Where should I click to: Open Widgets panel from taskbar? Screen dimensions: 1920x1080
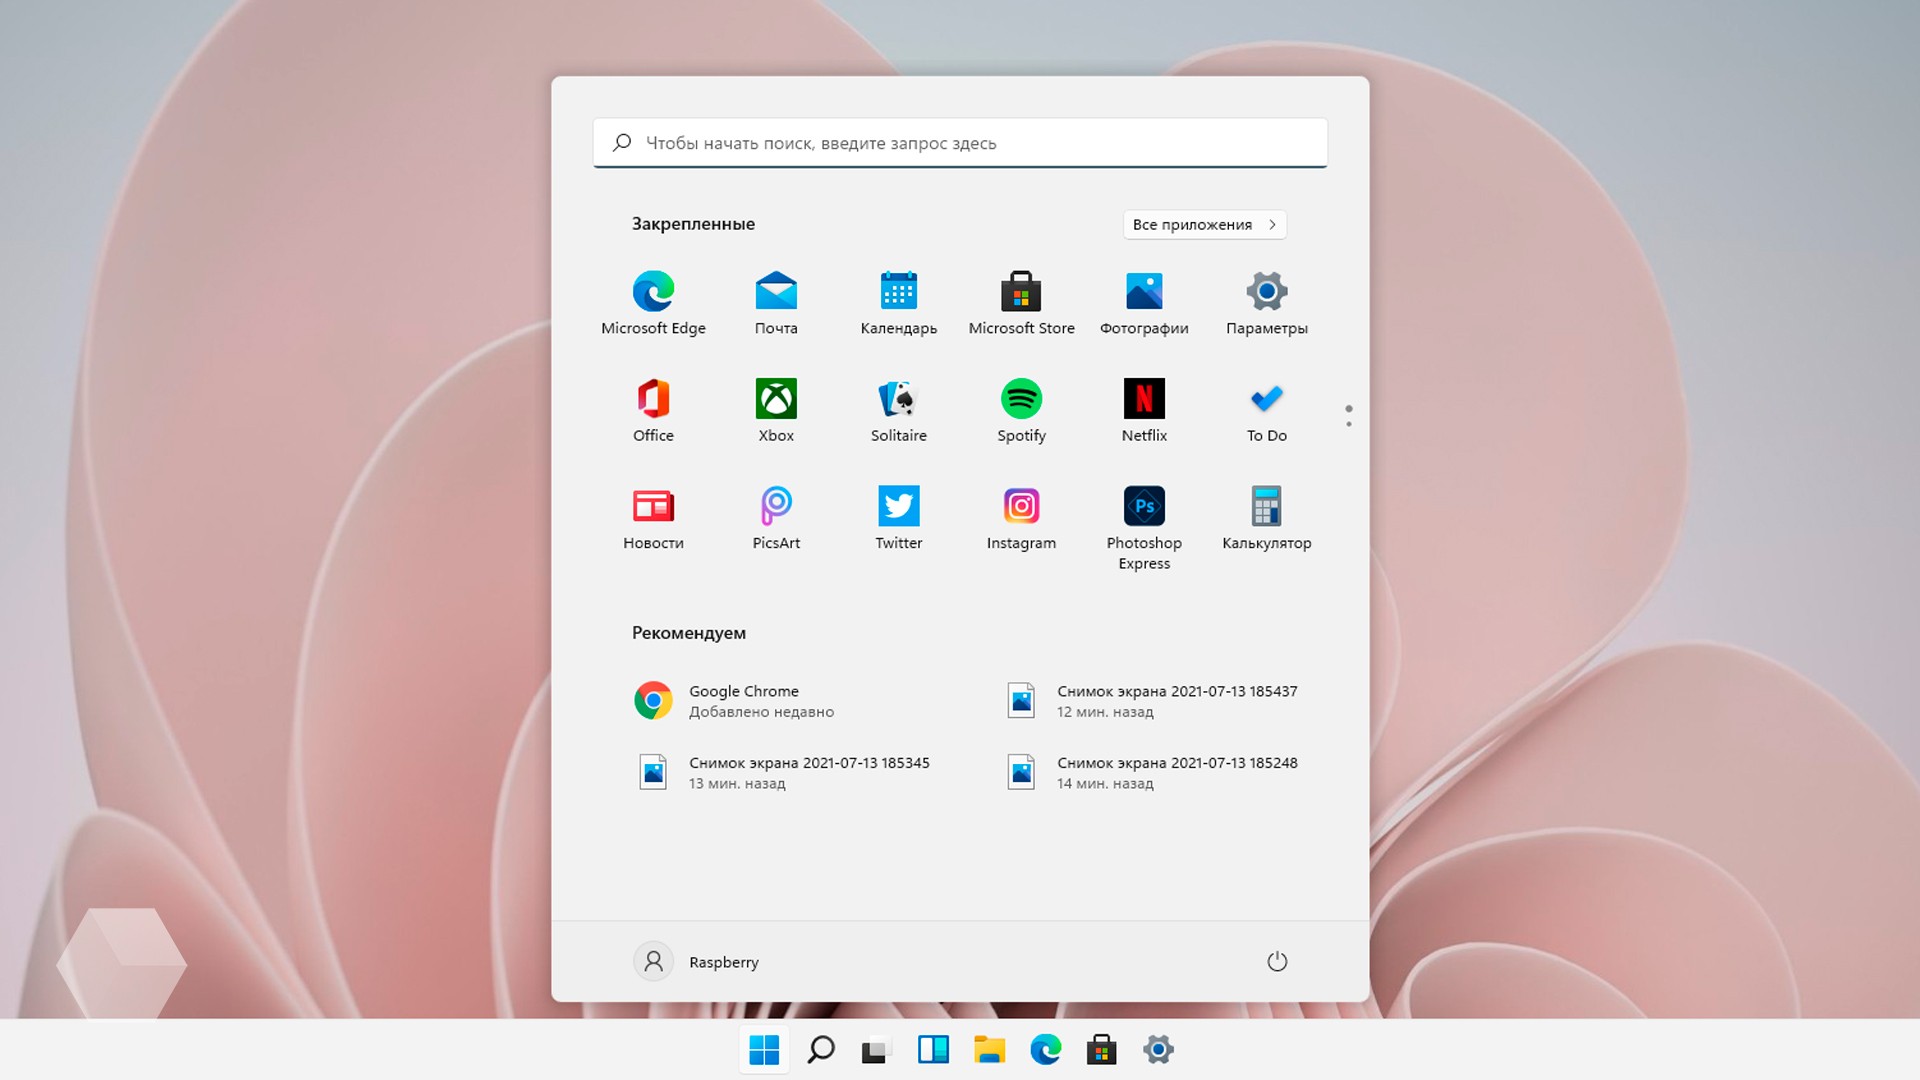coord(933,1050)
